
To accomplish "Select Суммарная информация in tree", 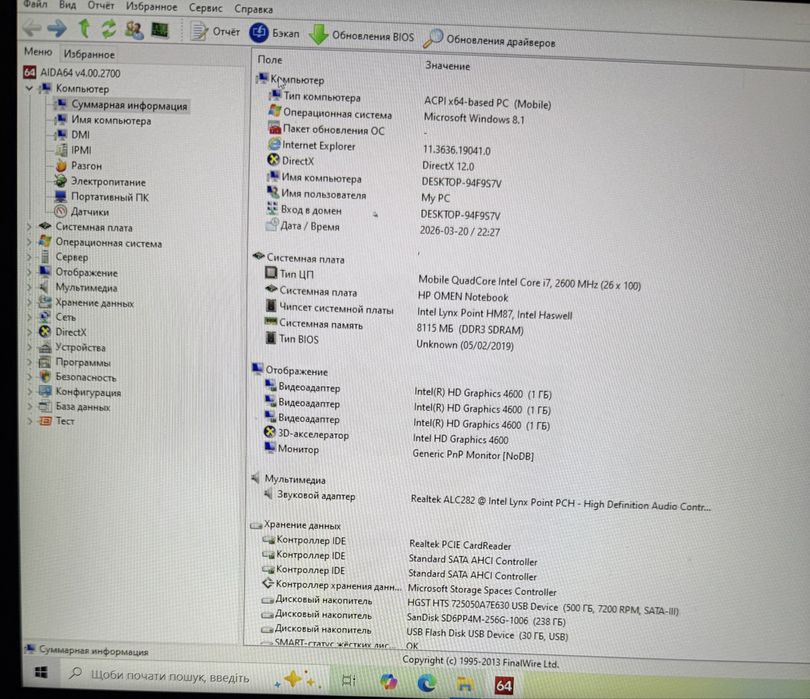I will click(129, 105).
